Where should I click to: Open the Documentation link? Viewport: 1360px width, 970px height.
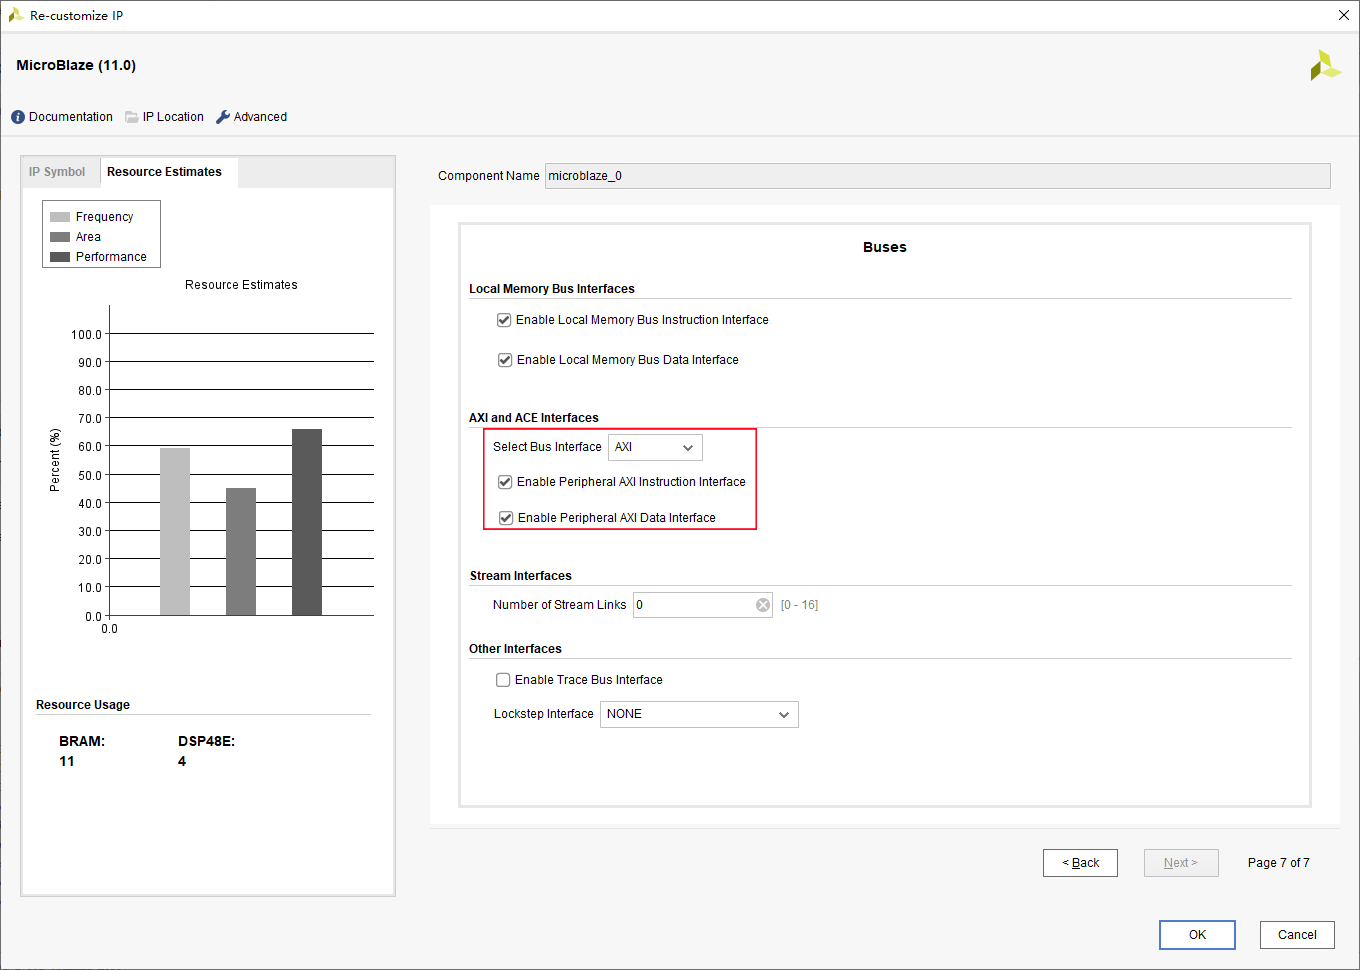[71, 117]
